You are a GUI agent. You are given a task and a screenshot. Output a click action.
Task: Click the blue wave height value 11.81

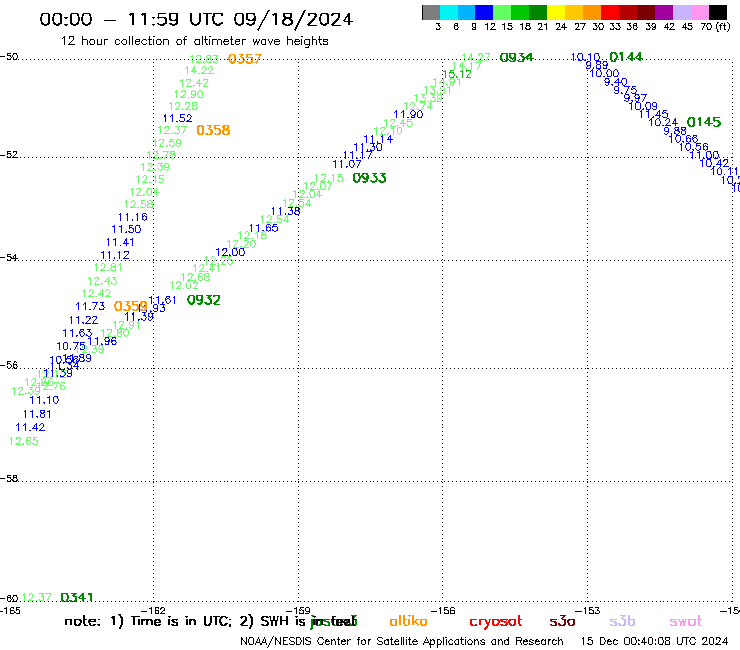(37, 414)
